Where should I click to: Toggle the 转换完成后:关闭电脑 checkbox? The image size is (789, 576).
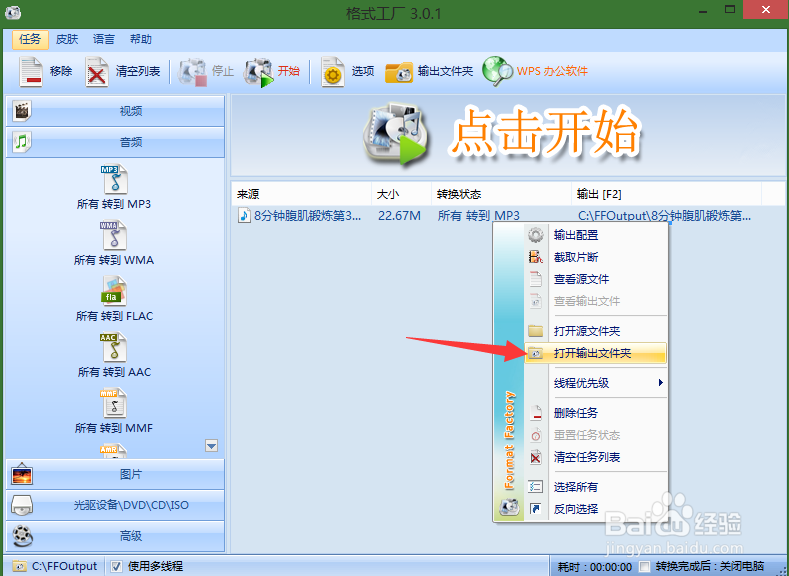point(644,566)
